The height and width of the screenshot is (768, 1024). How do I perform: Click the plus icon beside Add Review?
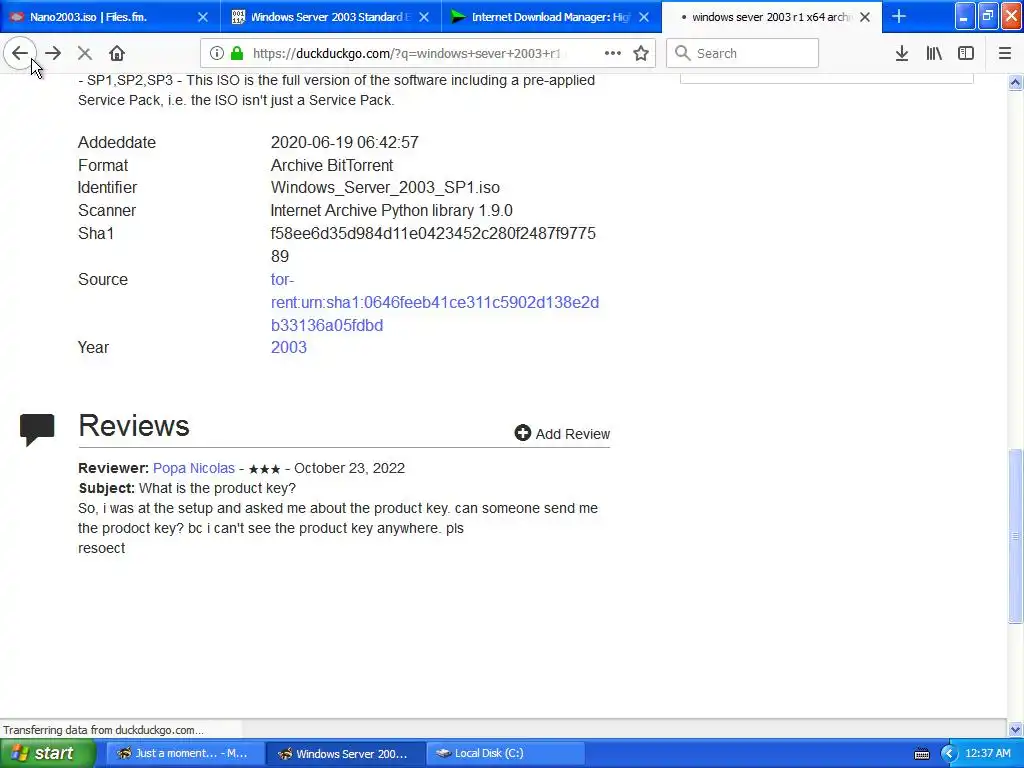[x=522, y=433]
